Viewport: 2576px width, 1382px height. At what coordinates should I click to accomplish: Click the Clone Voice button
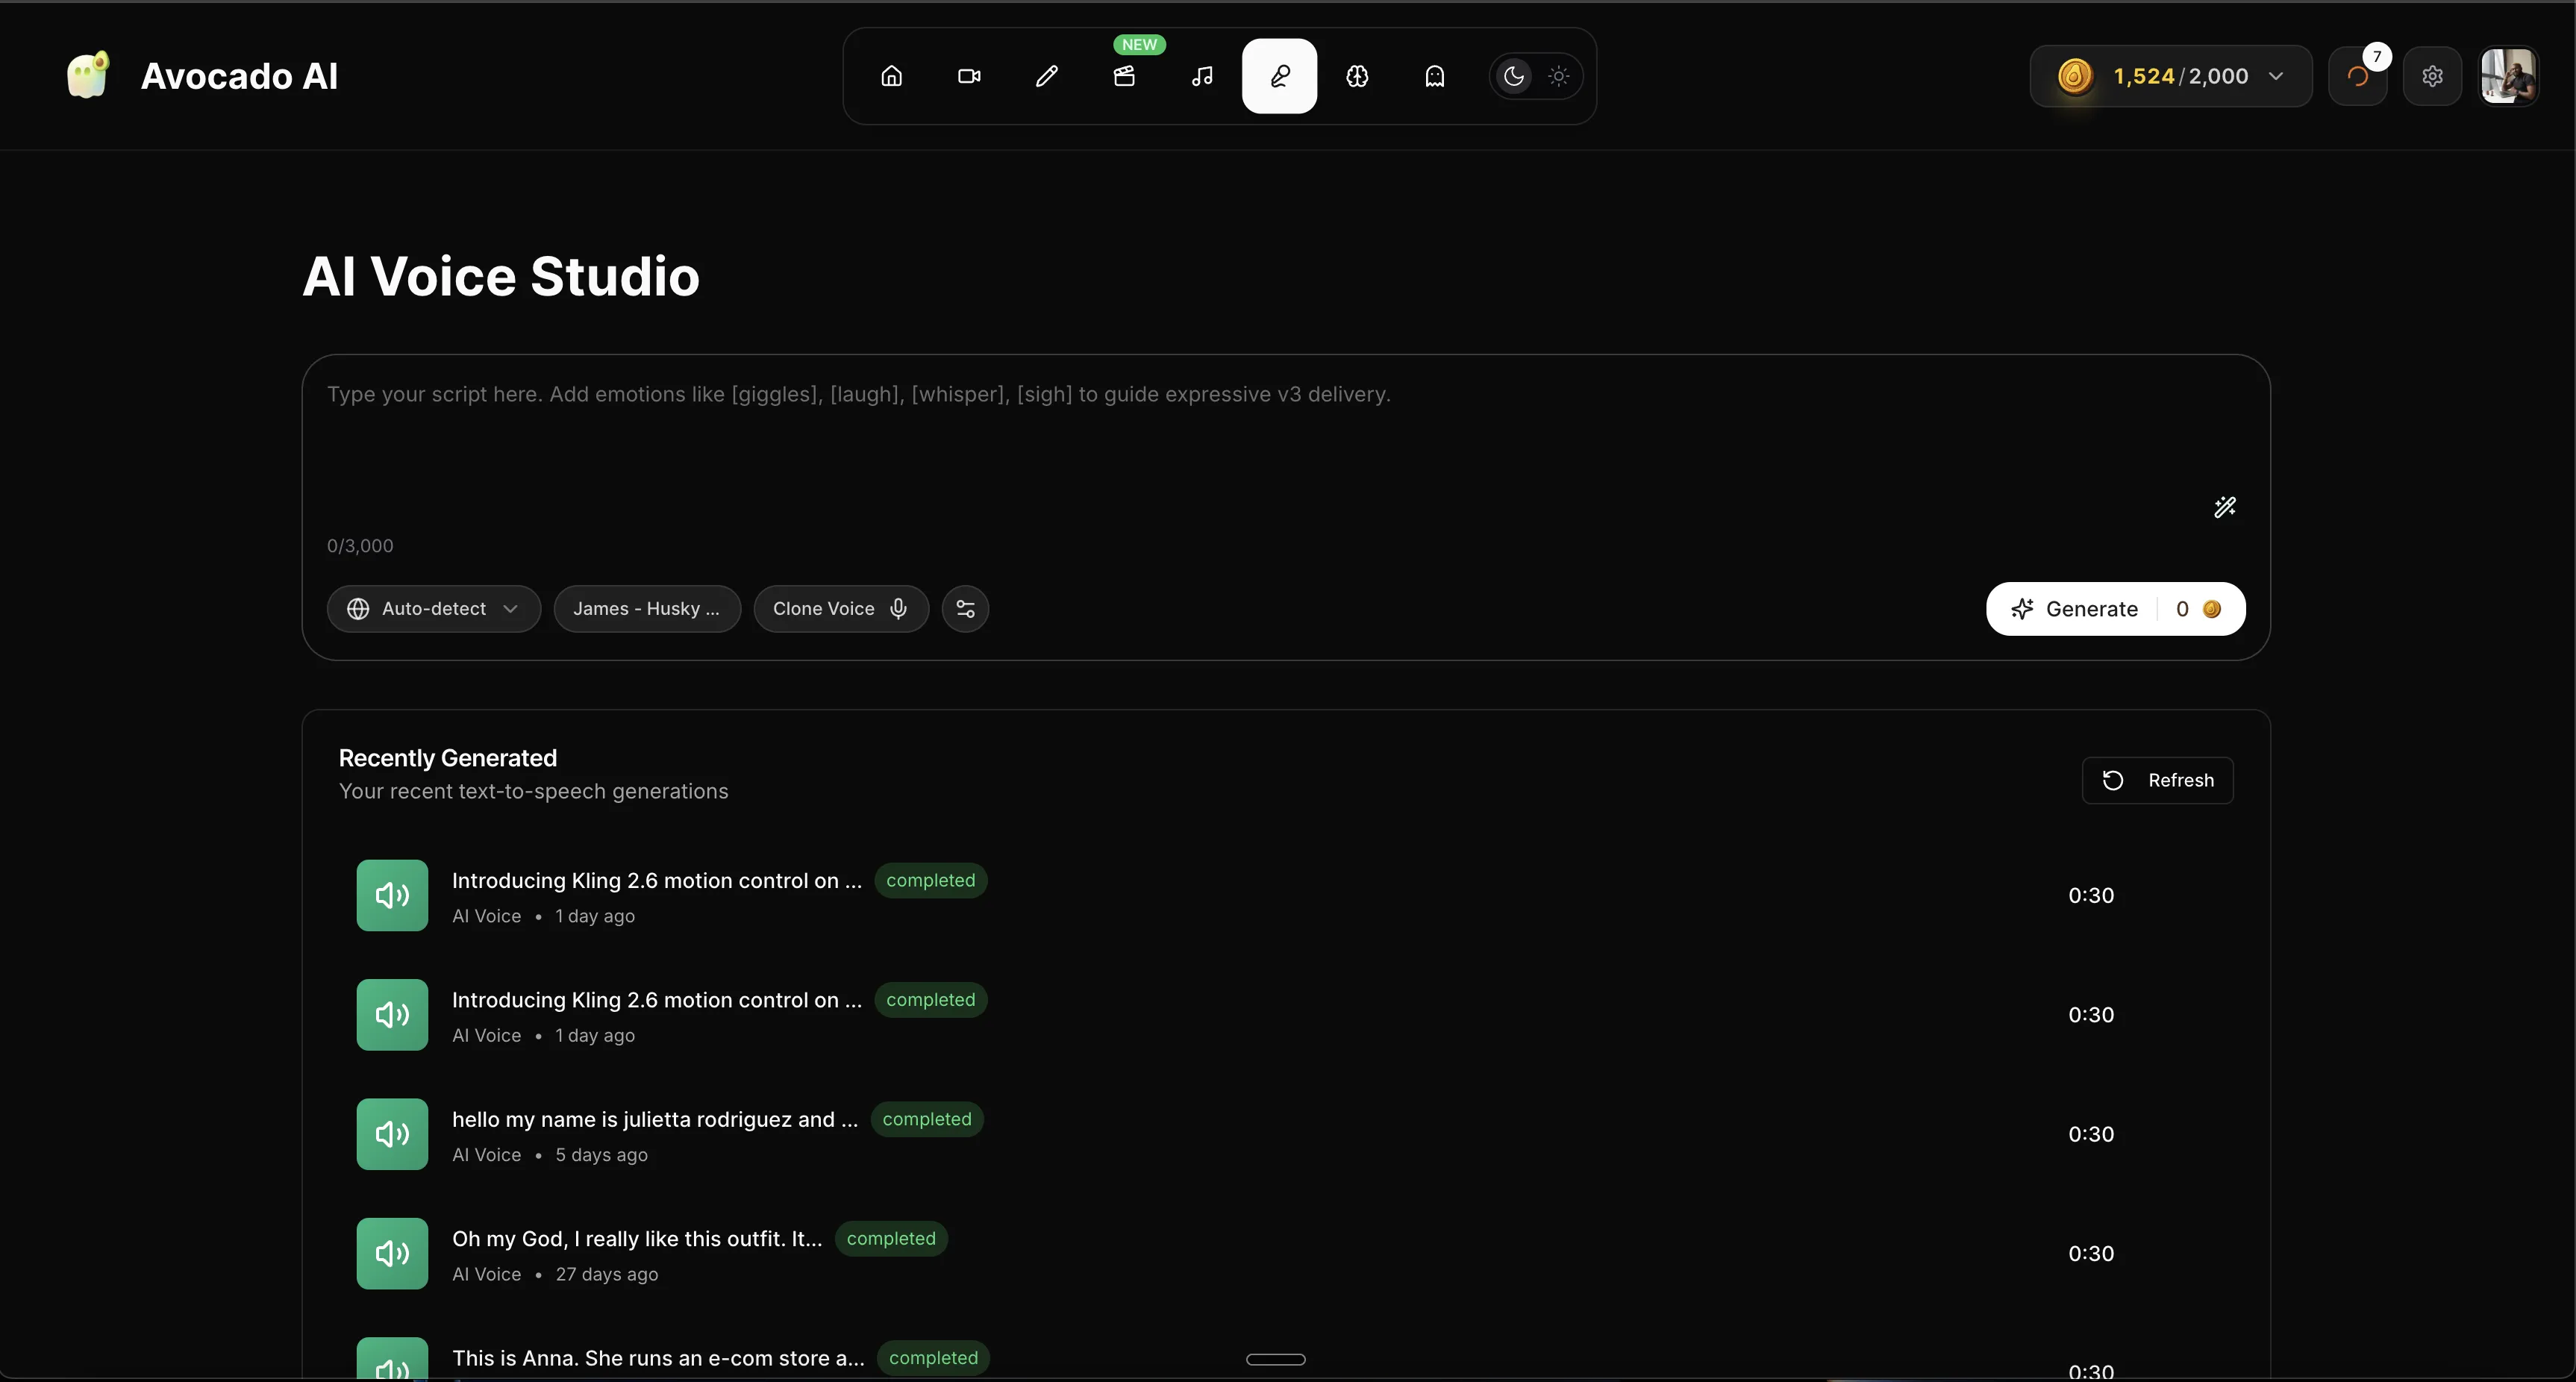click(x=840, y=609)
